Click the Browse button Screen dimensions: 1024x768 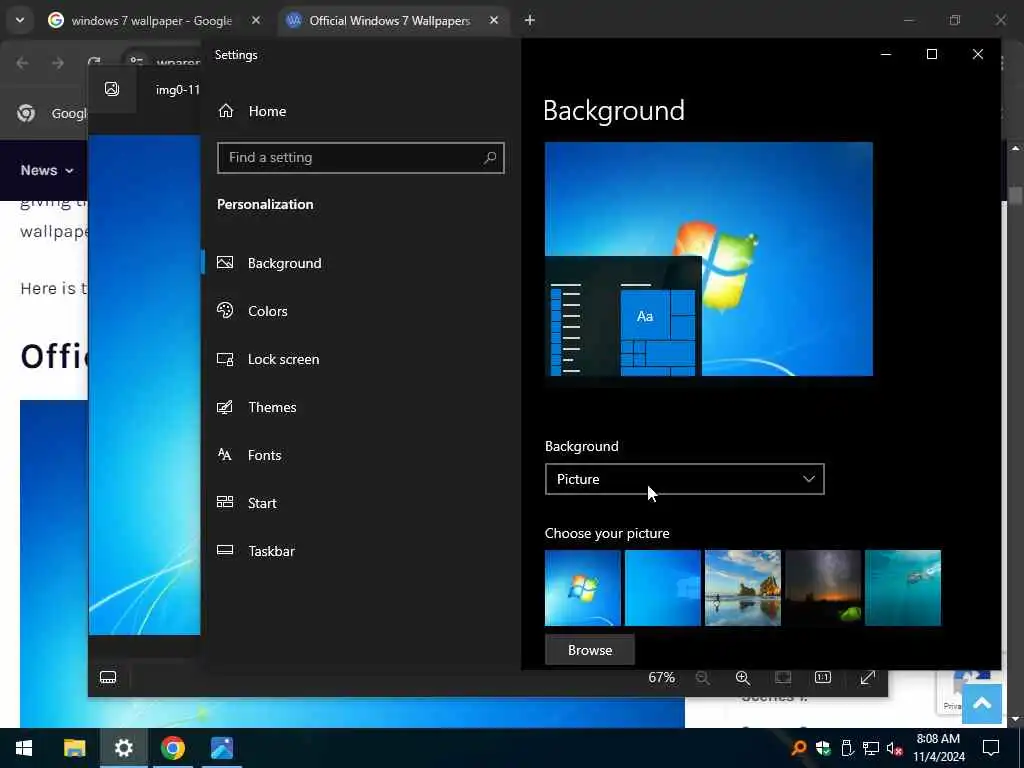click(590, 650)
